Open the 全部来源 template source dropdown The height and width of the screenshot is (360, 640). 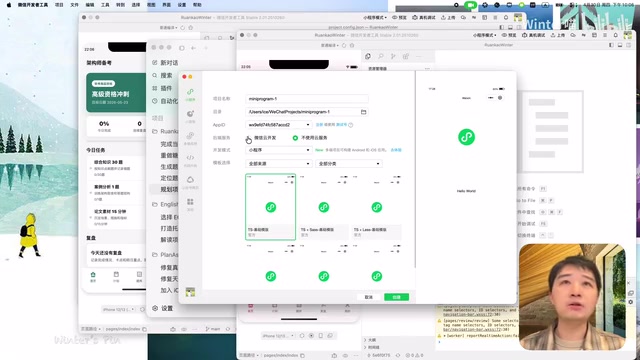[279, 164]
